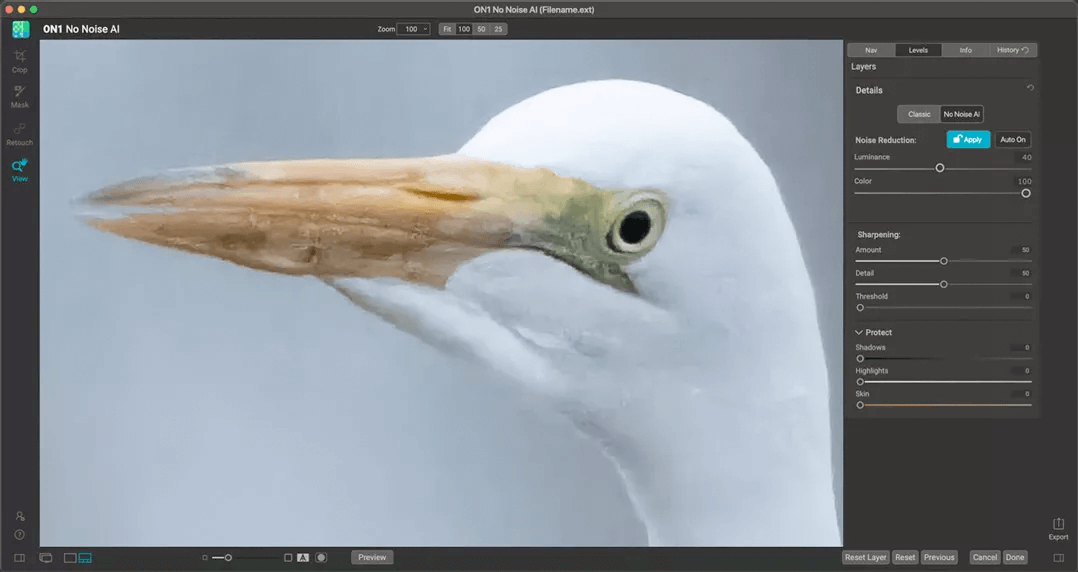
Task: Toggle the right panel visibility icon
Action: [x=1059, y=557]
